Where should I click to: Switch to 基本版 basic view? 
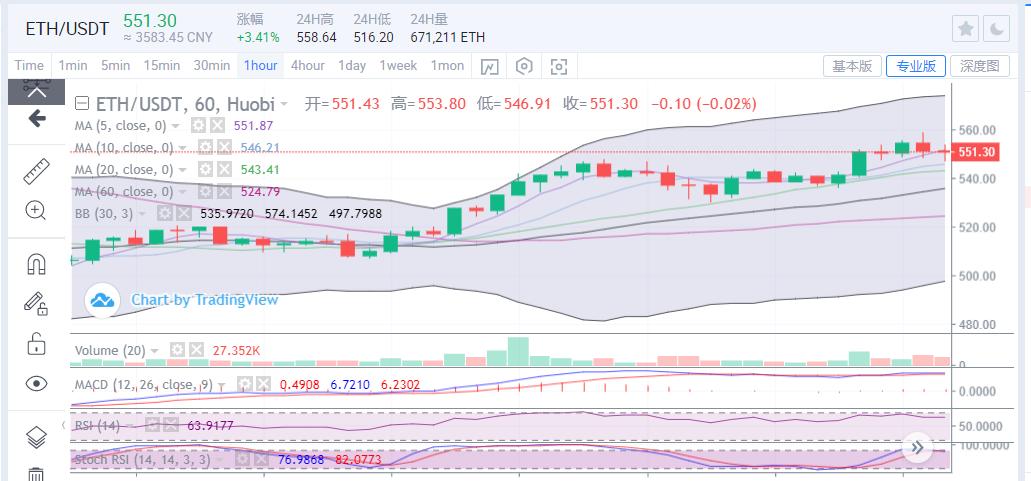click(852, 66)
